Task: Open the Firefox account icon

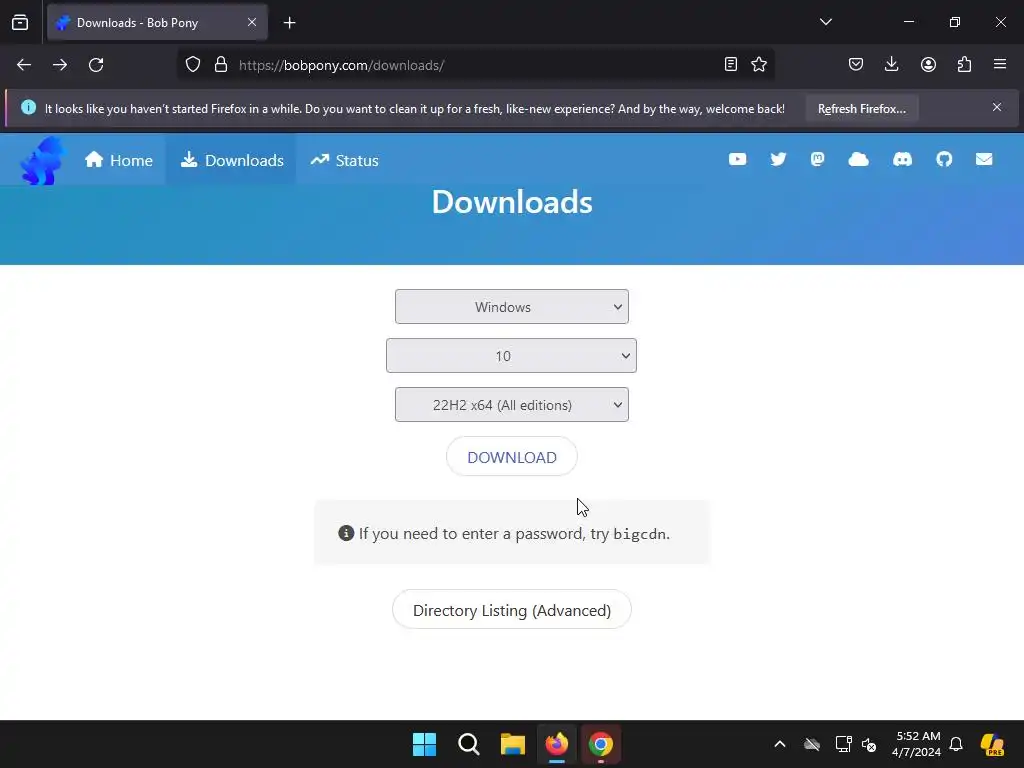Action: click(928, 64)
